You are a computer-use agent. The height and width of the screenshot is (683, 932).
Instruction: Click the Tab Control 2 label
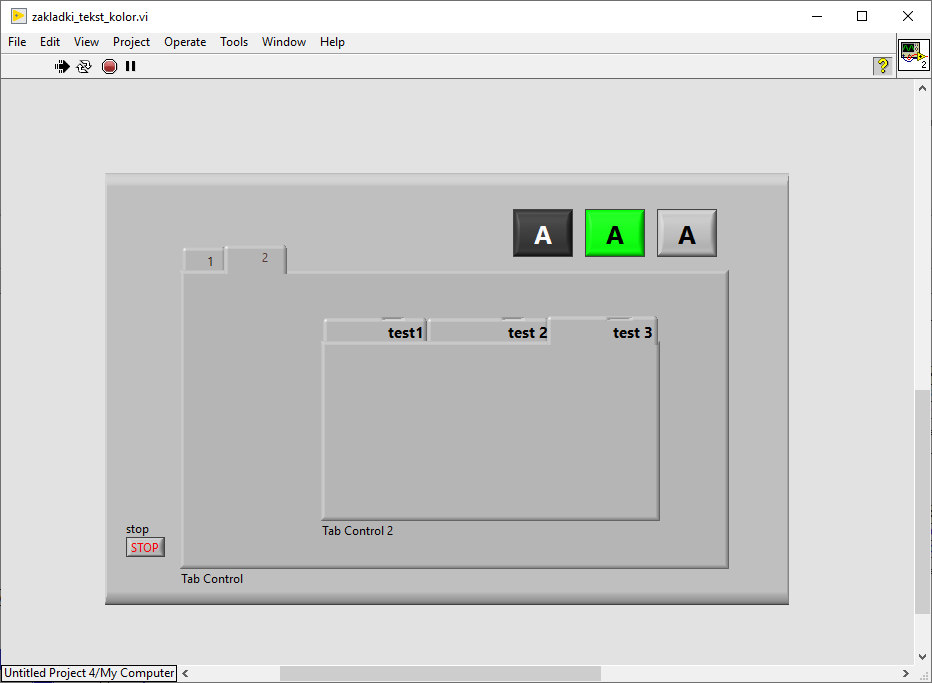tap(357, 531)
